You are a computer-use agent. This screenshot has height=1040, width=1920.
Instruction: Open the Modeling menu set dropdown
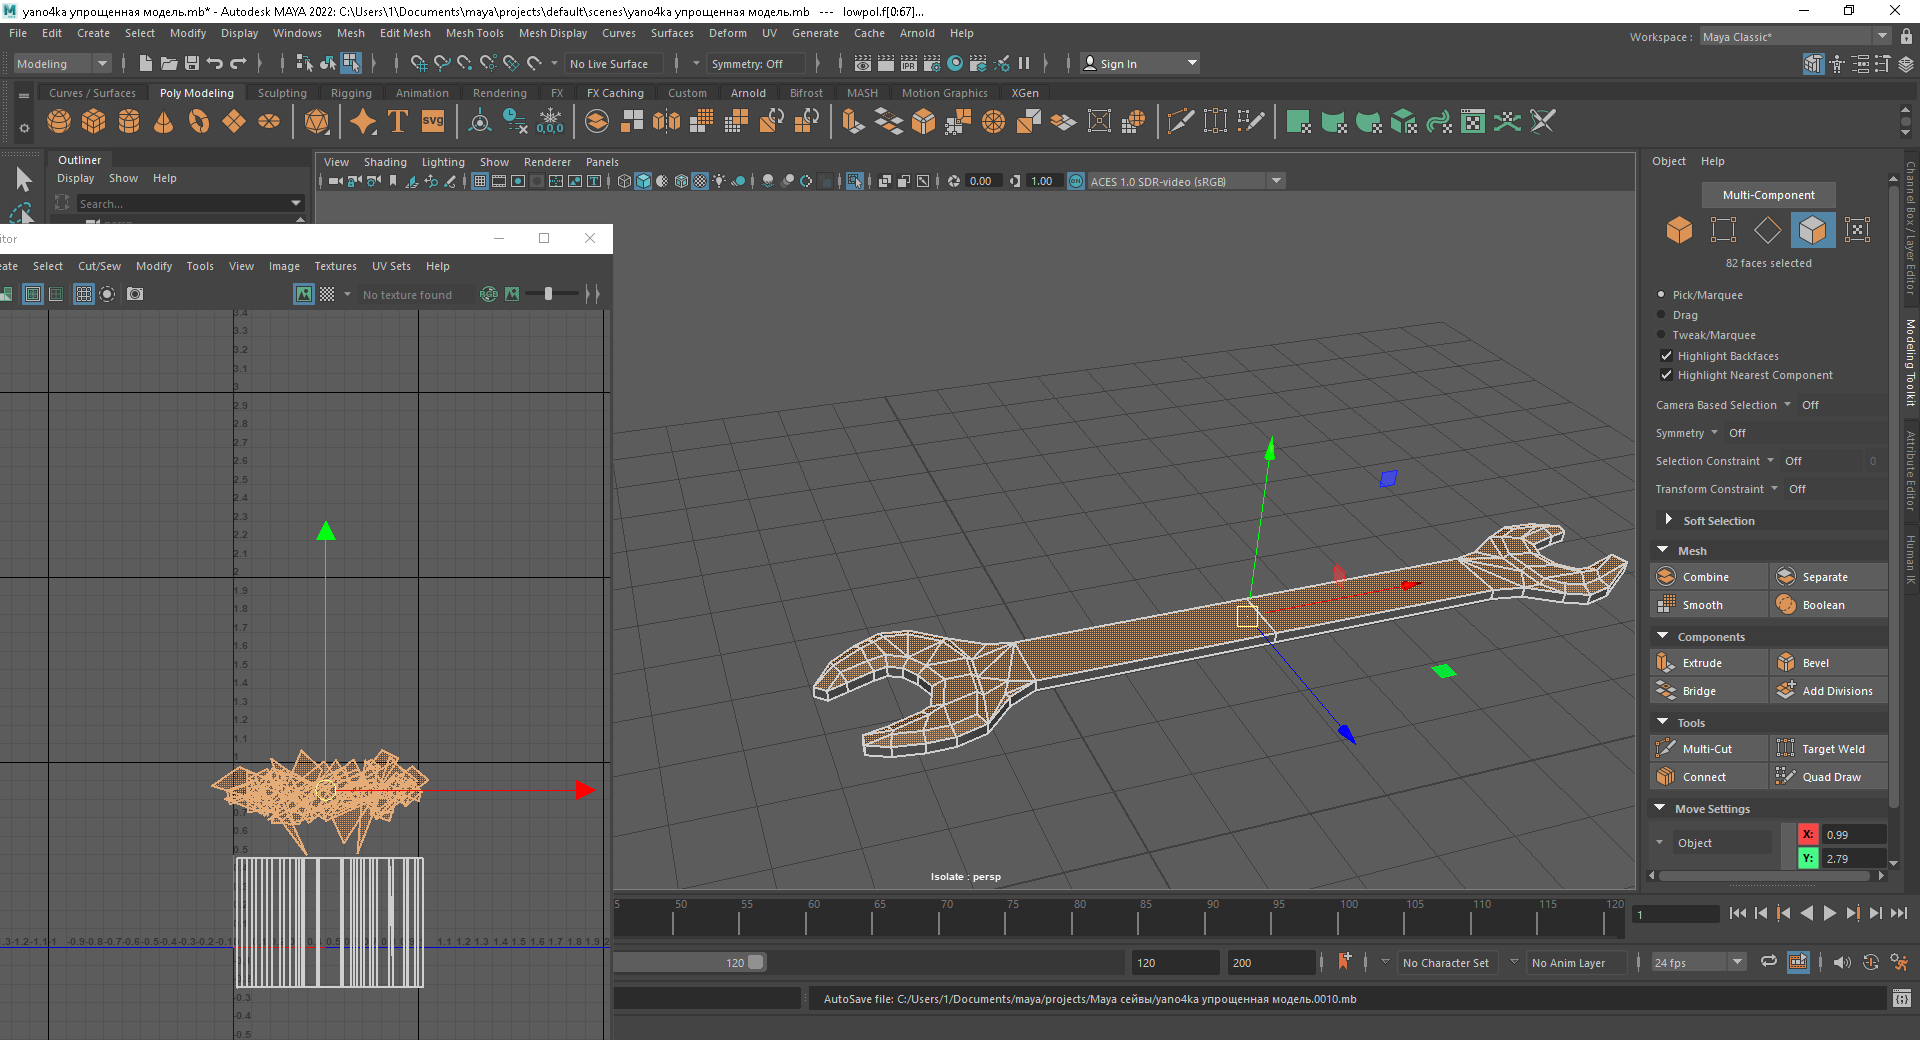tap(63, 63)
